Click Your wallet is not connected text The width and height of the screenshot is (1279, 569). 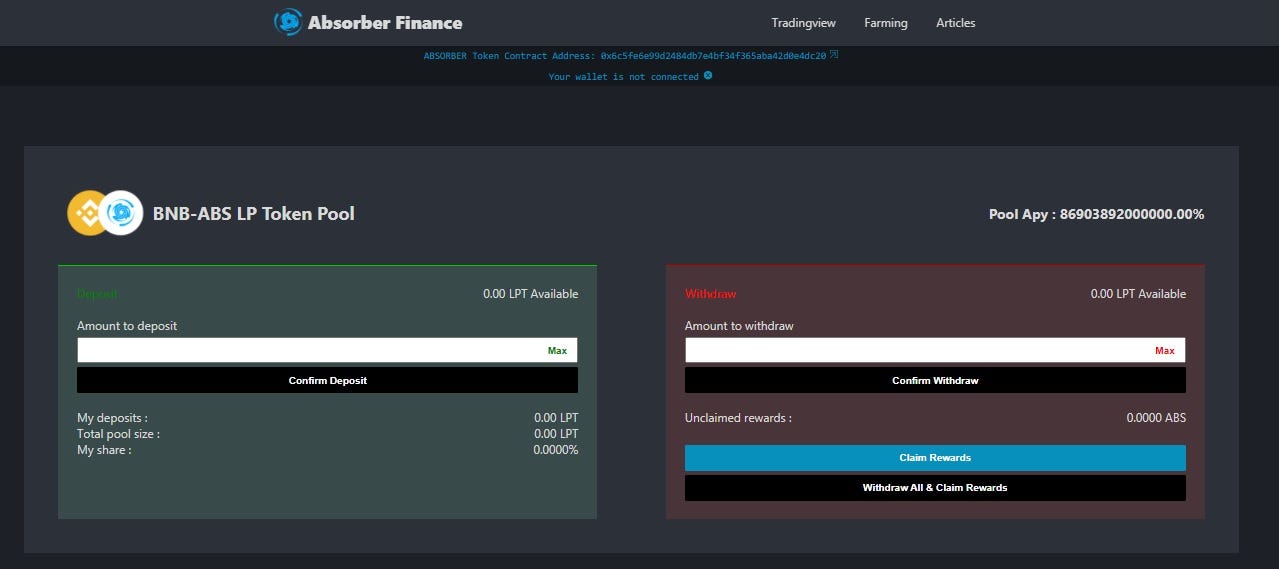point(623,77)
